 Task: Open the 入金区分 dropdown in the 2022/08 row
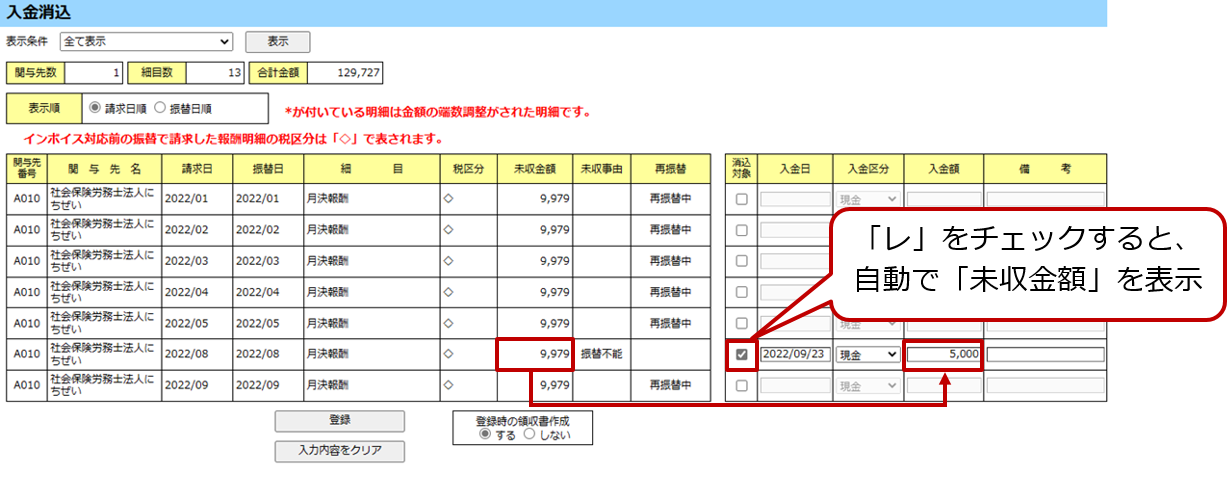point(866,354)
